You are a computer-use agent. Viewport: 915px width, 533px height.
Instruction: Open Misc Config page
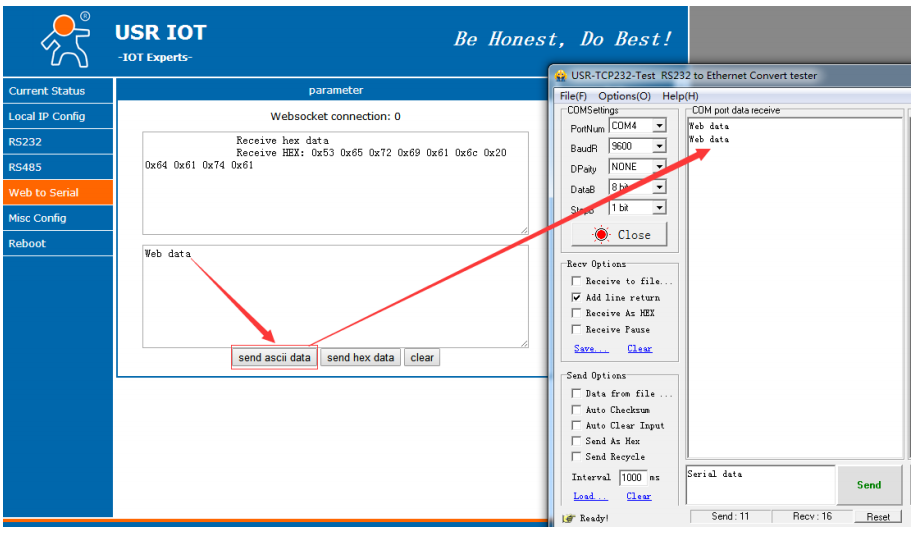pyautogui.click(x=58, y=218)
